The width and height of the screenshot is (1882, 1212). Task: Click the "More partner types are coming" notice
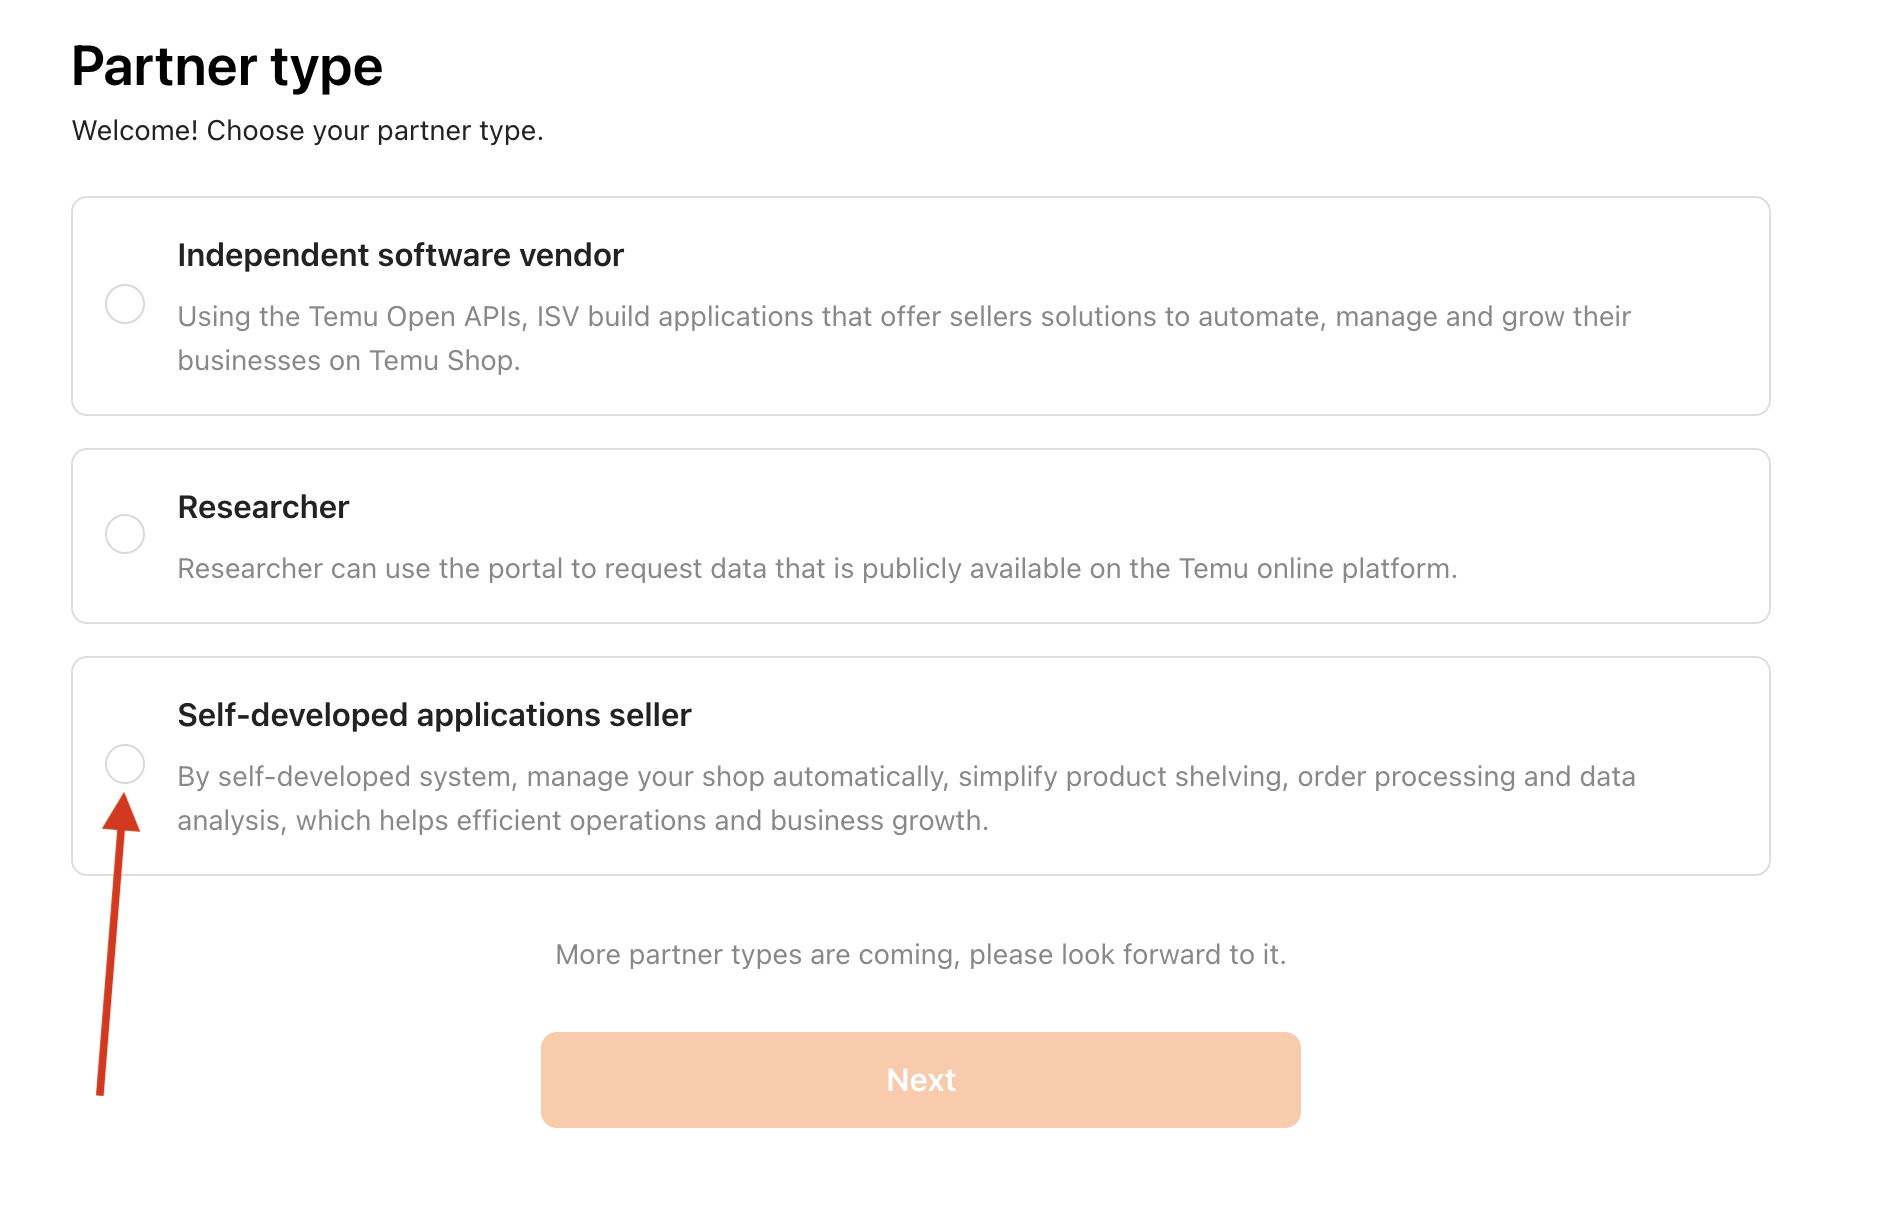(920, 955)
